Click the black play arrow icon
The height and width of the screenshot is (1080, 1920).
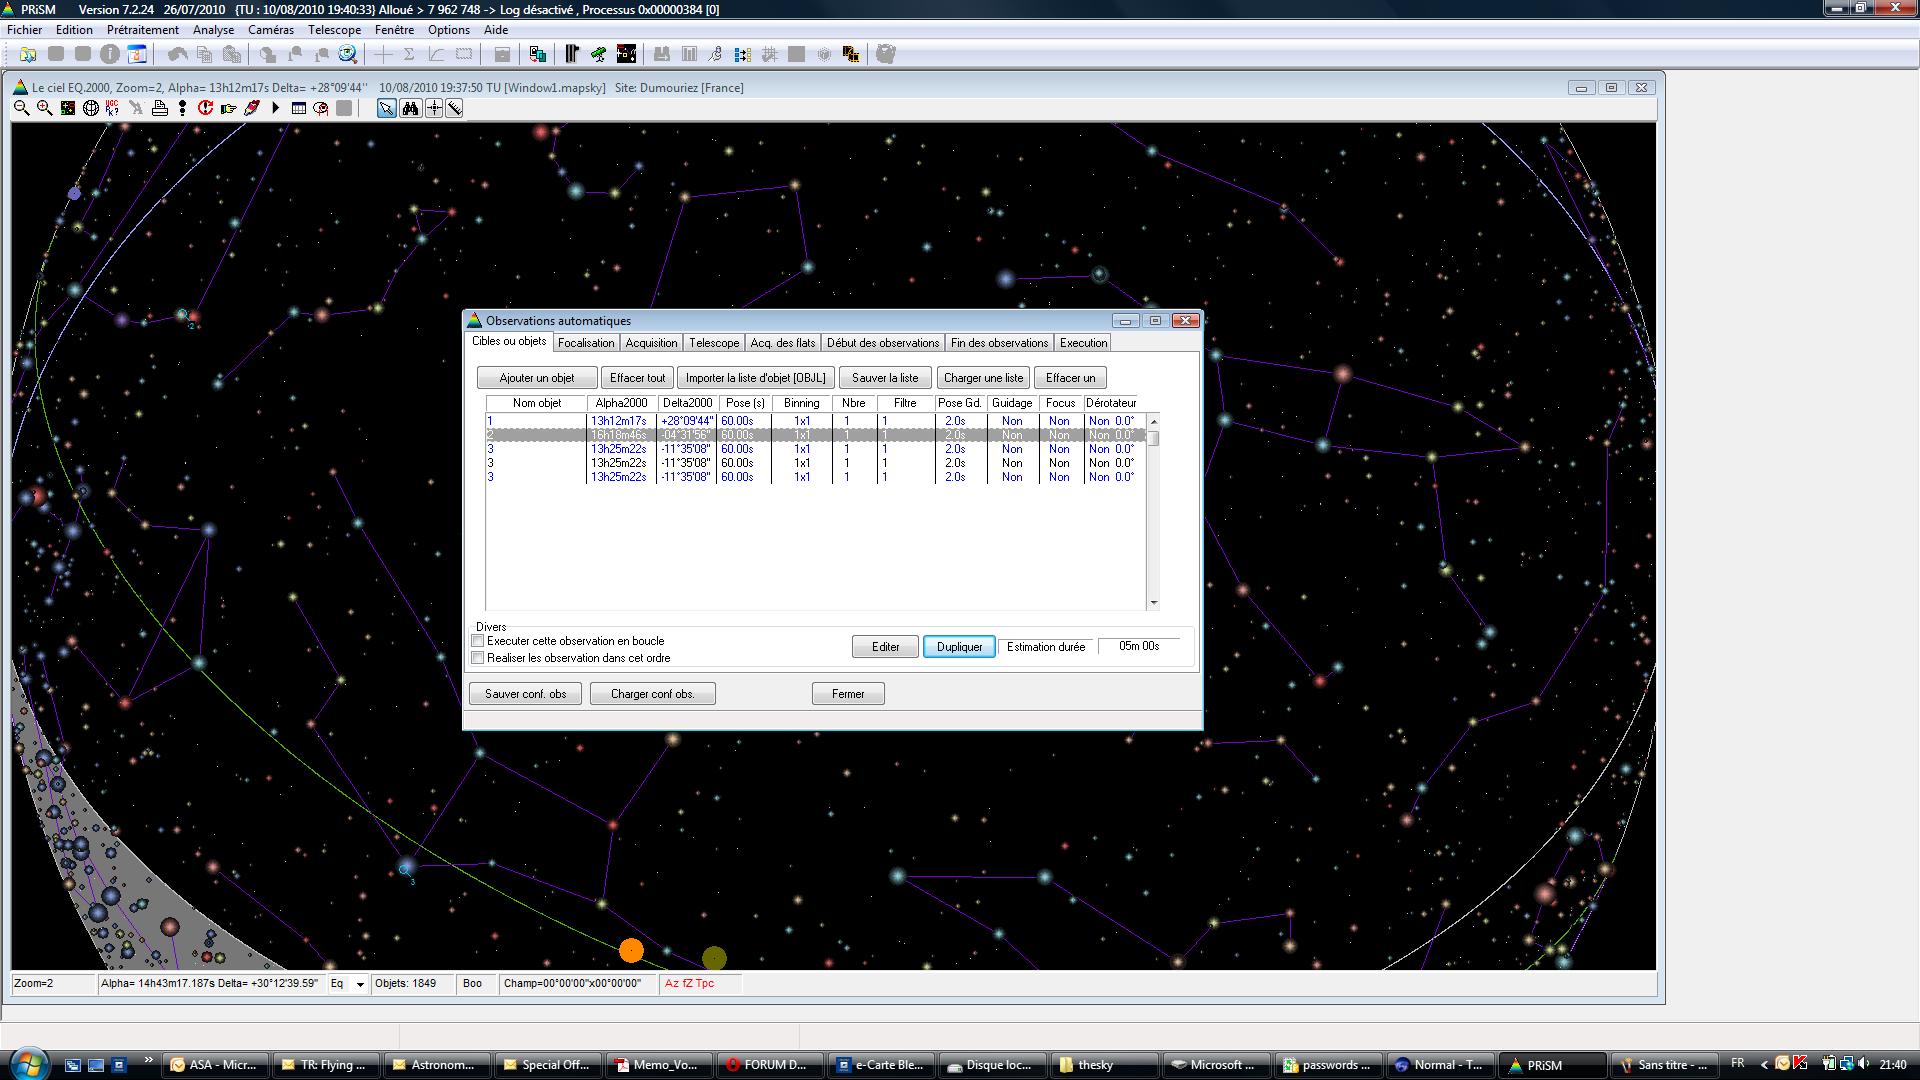(275, 108)
